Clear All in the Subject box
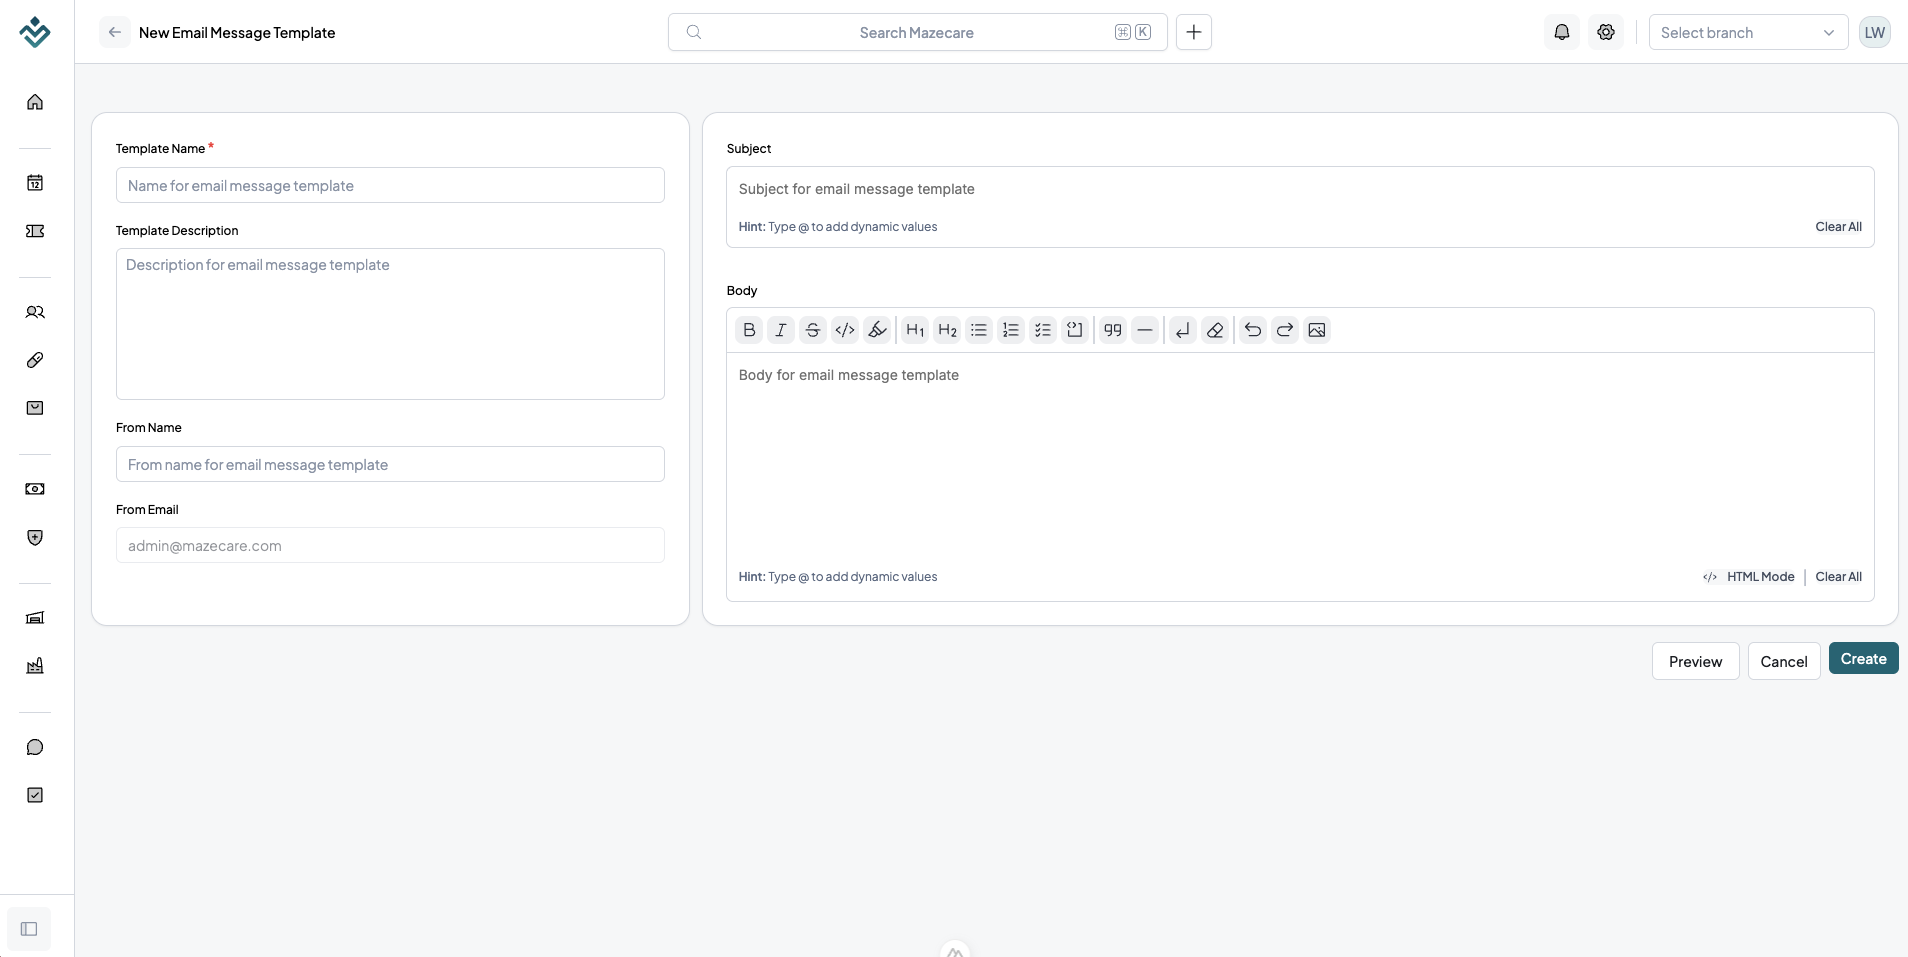 click(1838, 227)
